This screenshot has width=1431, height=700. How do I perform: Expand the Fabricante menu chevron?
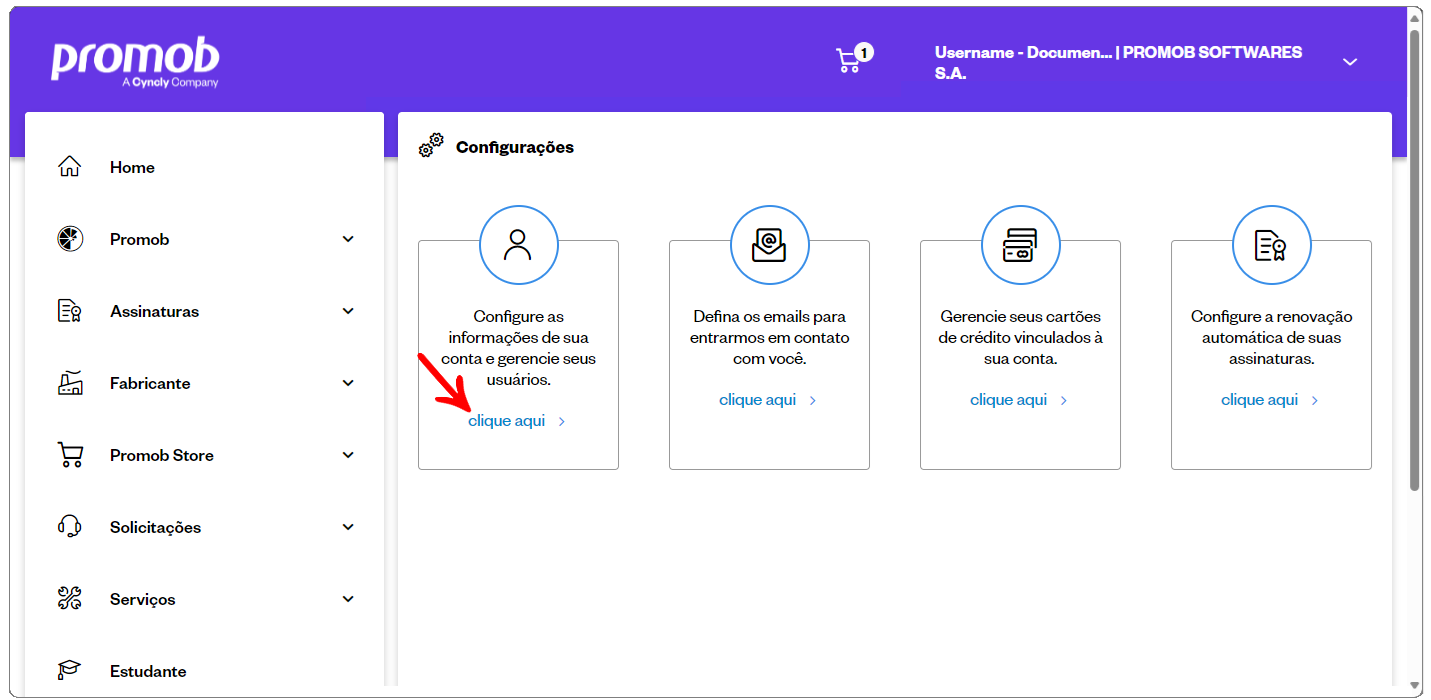[x=348, y=383]
